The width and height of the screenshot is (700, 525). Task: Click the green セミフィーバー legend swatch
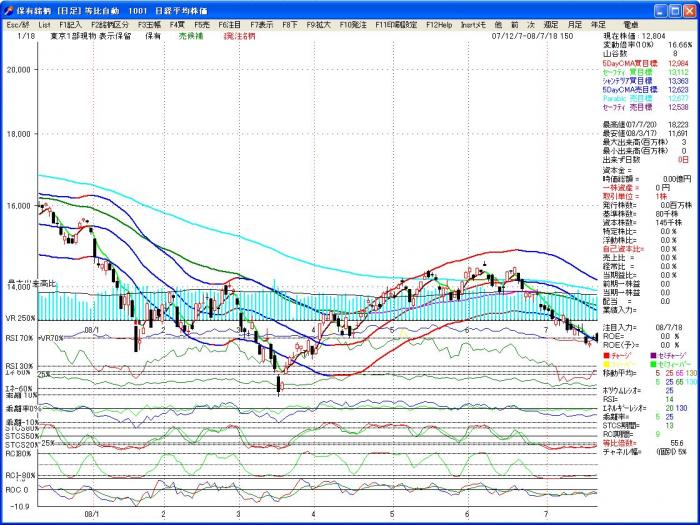pyautogui.click(x=653, y=364)
